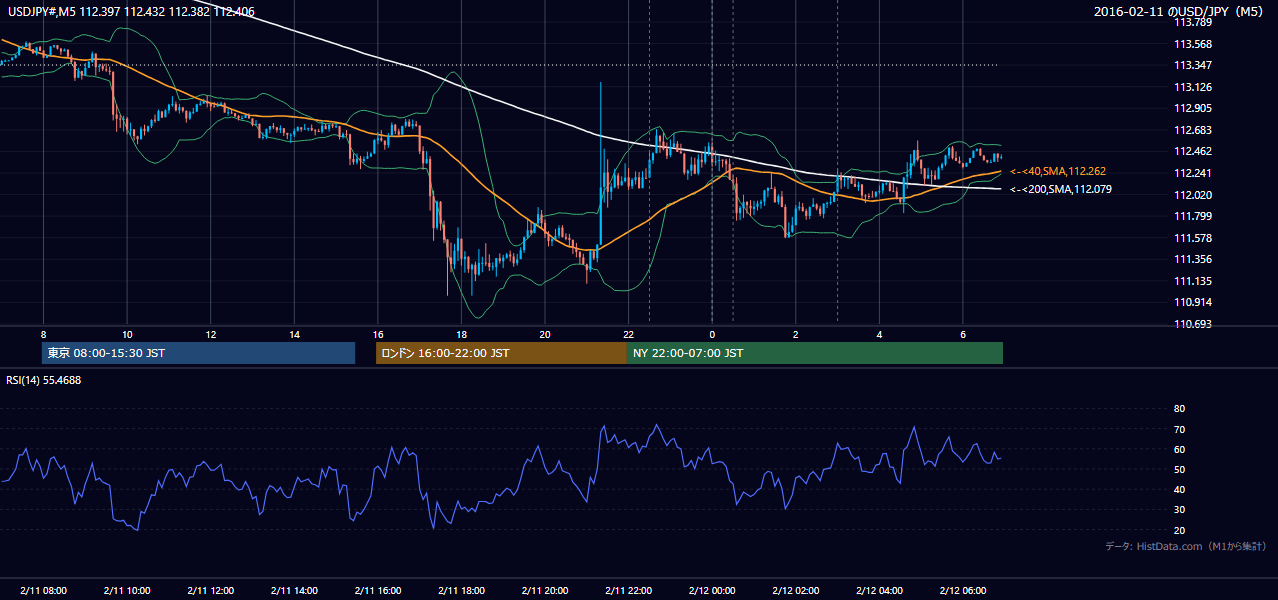
Task: Click RSI scale value 80
Action: coord(1179,409)
